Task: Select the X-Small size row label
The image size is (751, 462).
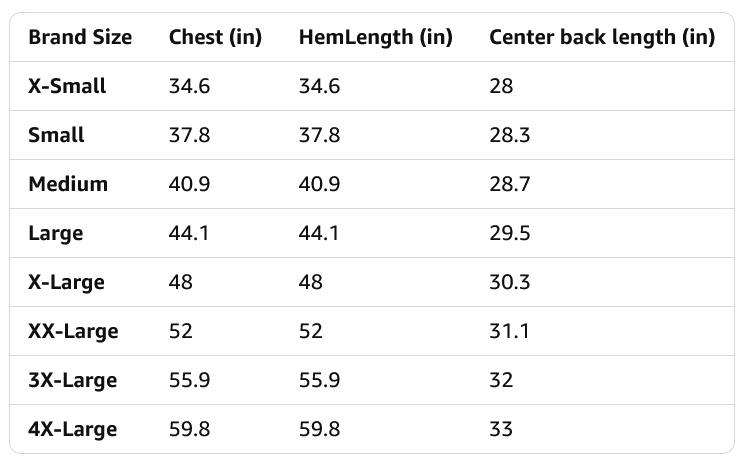Action: pyautogui.click(x=67, y=86)
